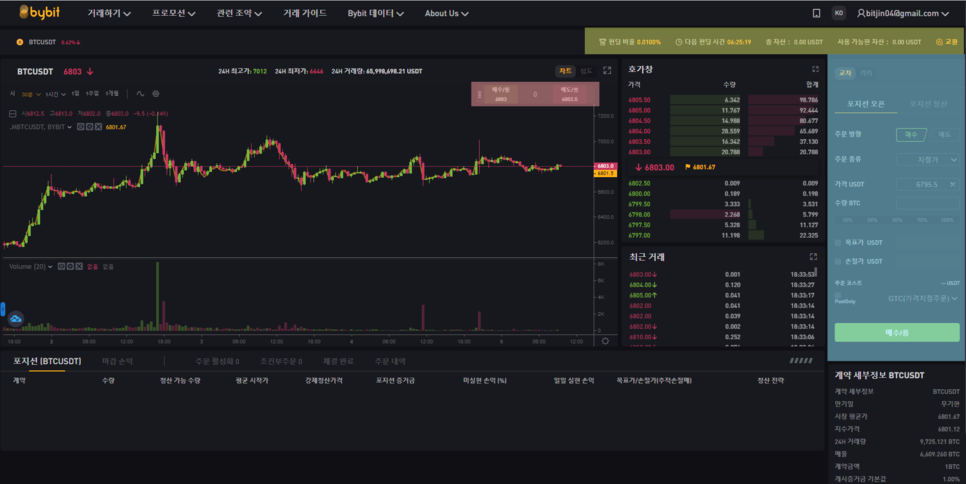The width and height of the screenshot is (966, 484).
Task: Expand the 관련 조약 navigation menu
Action: 239,14
